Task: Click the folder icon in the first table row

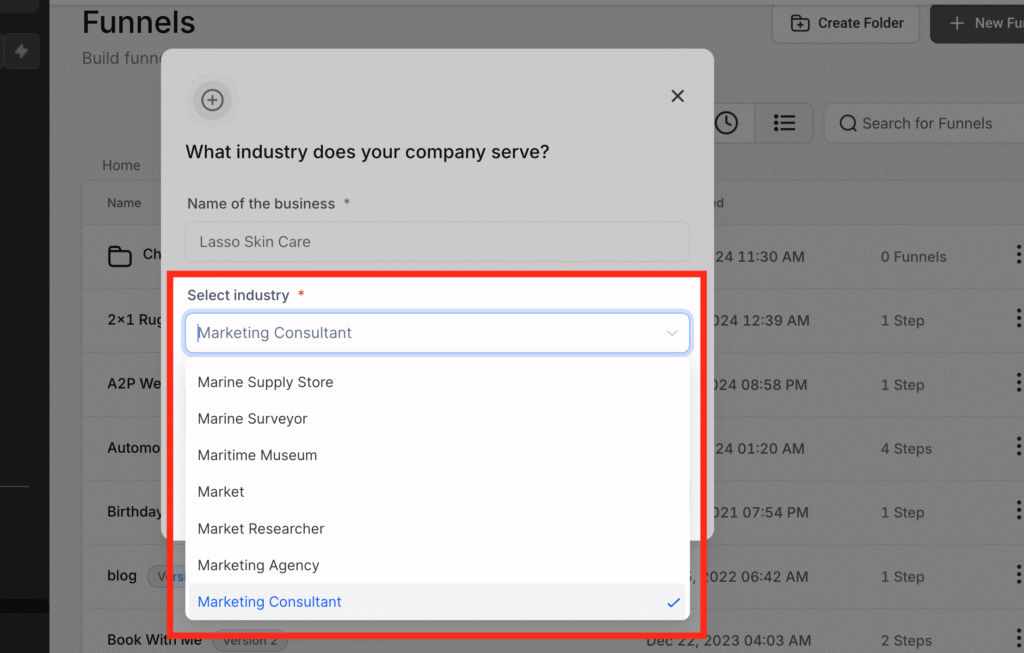Action: (120, 257)
